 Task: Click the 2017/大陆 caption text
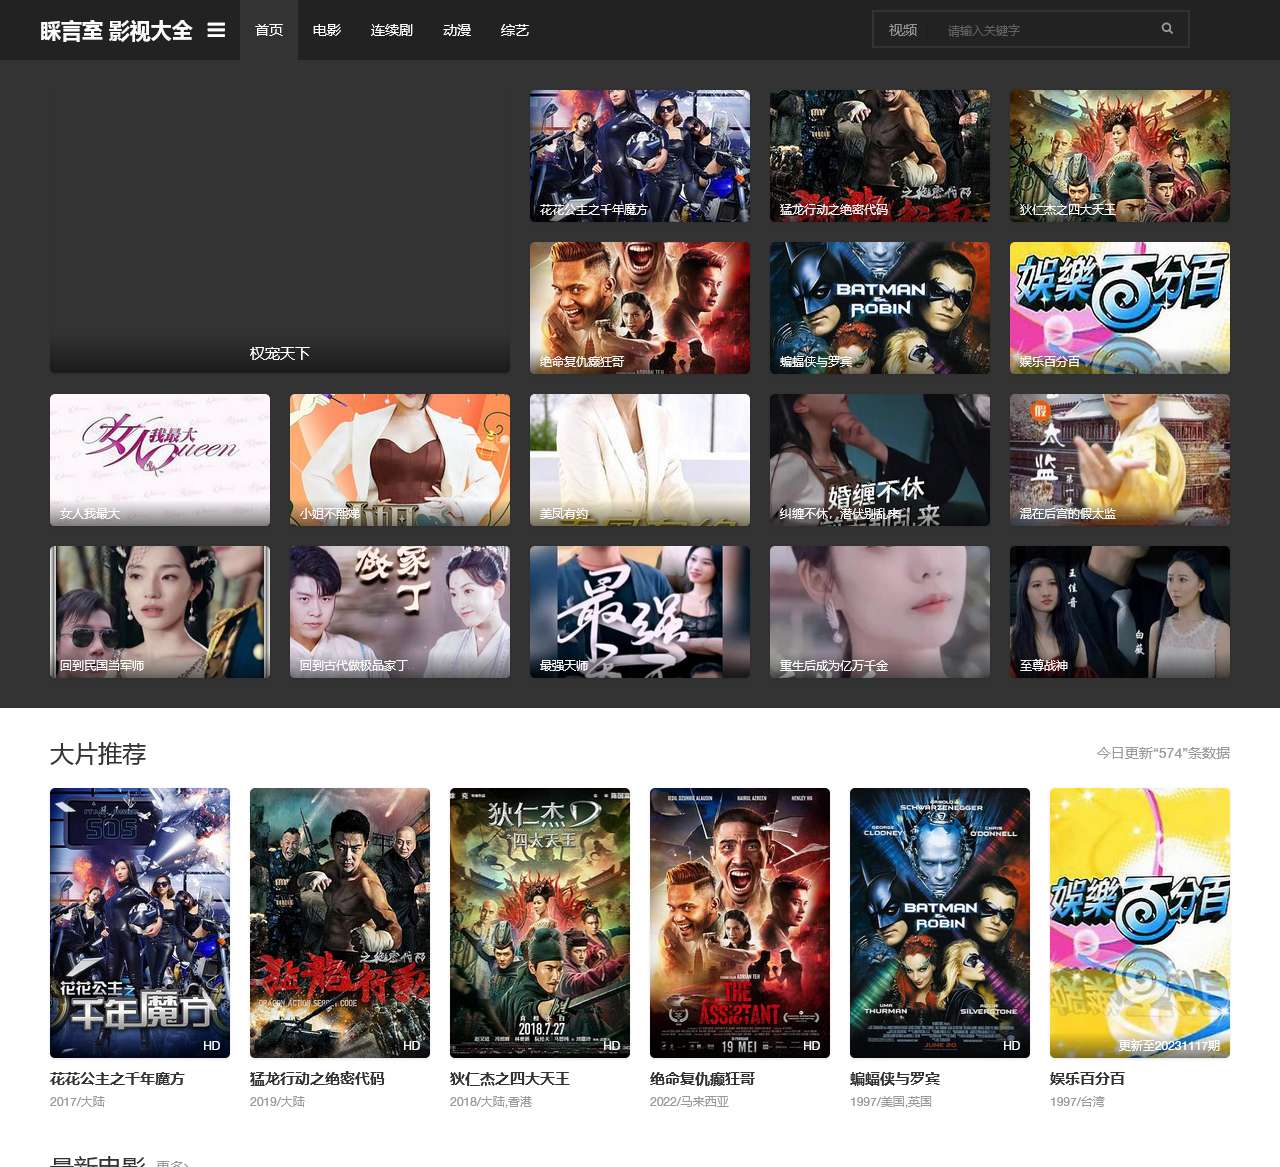click(x=77, y=1102)
